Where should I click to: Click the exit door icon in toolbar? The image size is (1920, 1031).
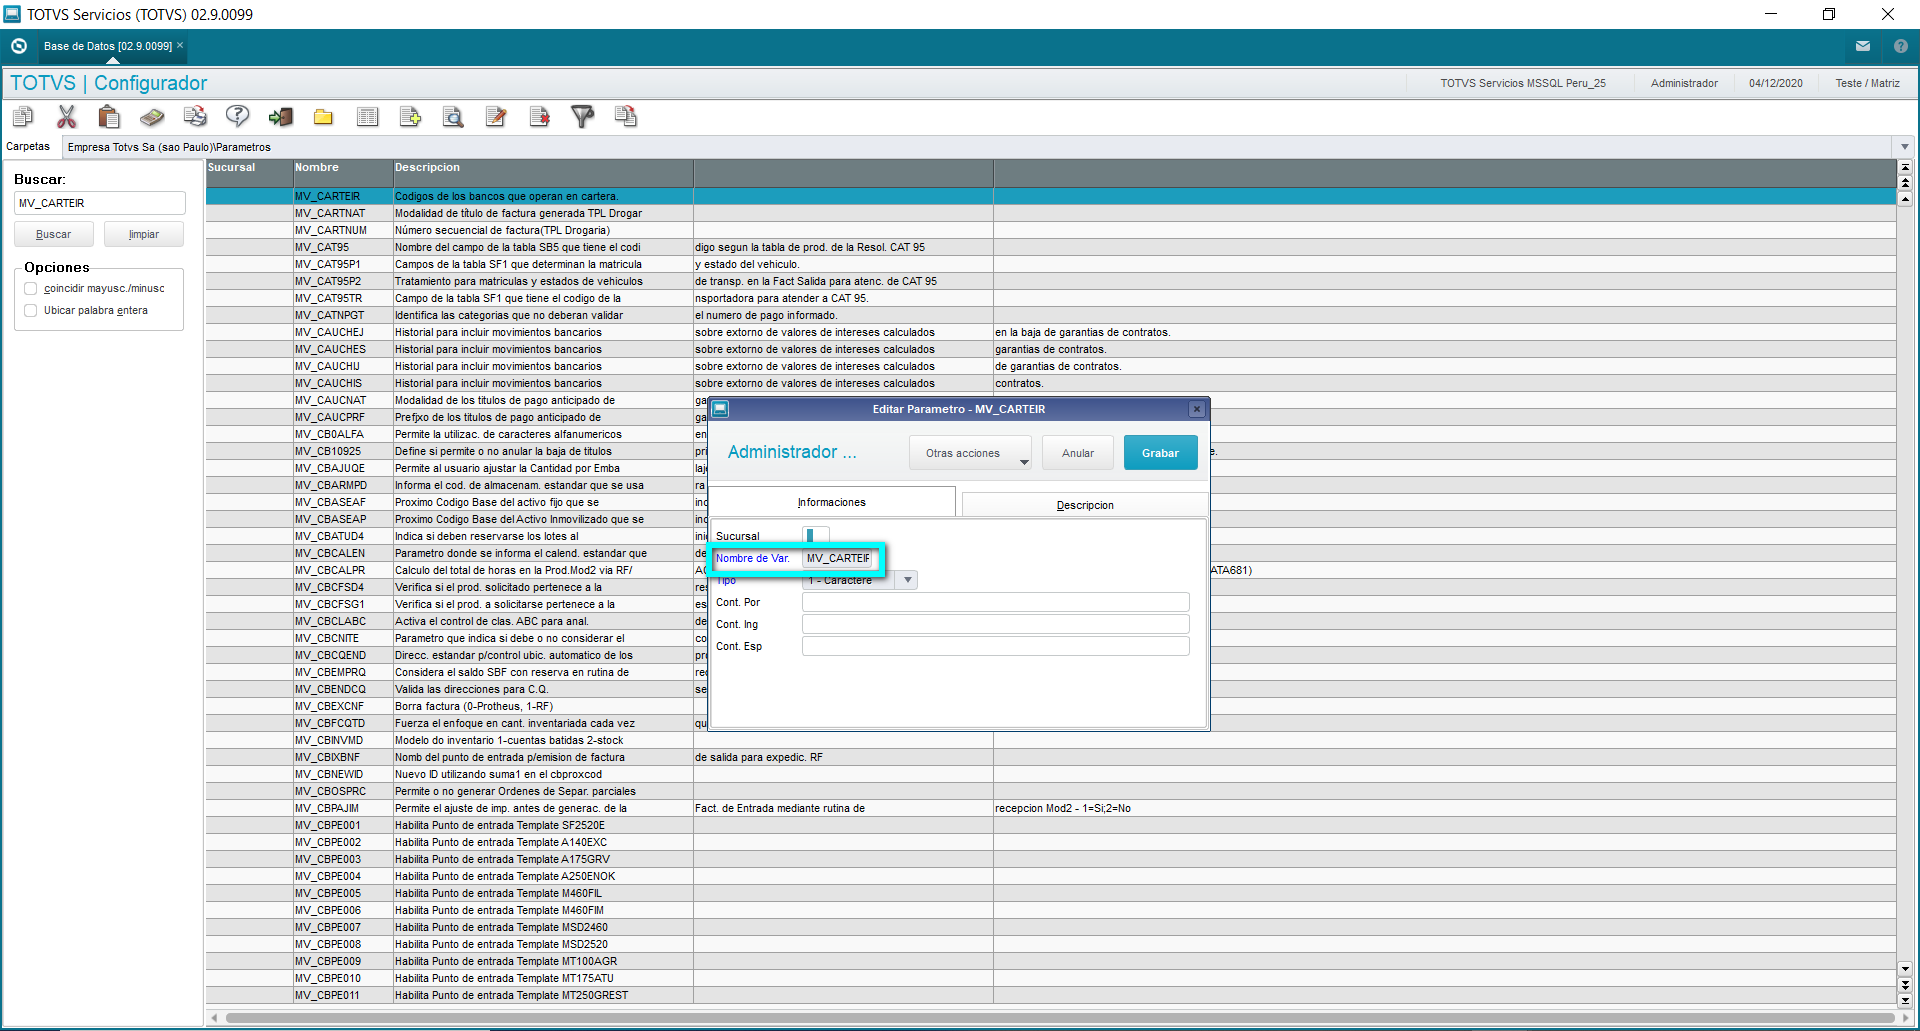coord(281,117)
